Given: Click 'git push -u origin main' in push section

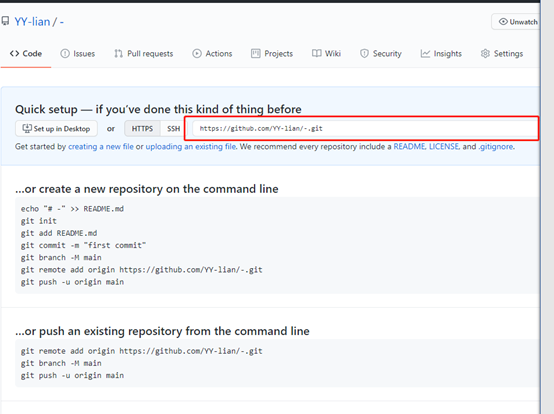Looking at the screenshot, I should click(72, 375).
